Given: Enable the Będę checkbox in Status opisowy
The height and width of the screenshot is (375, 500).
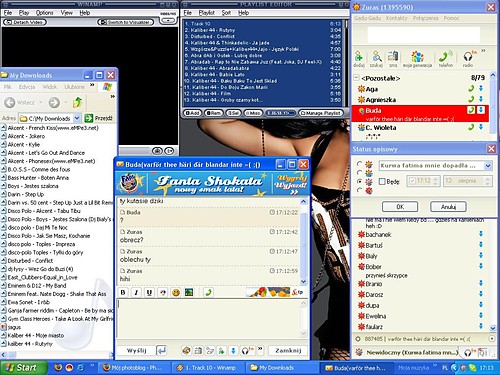Looking at the screenshot, I should pos(382,182).
